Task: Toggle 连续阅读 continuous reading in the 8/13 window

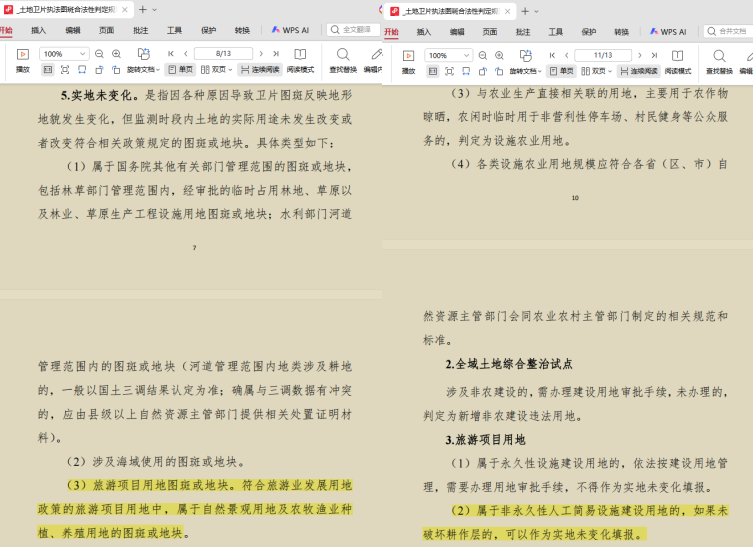Action: pyautogui.click(x=259, y=70)
